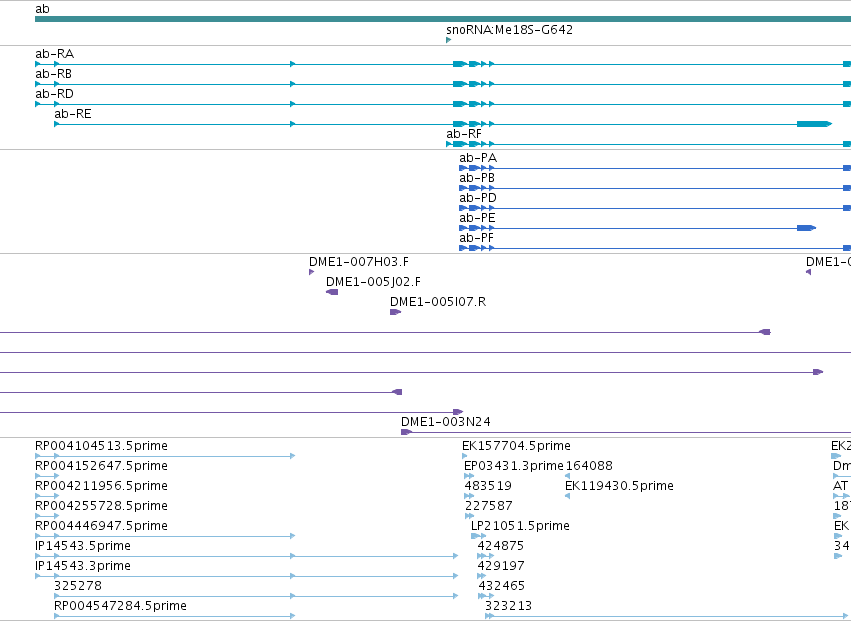Image resolution: width=851 pixels, height=621 pixels.
Task: Select the DME1-007H03.F arrow glyph
Action: (311, 272)
